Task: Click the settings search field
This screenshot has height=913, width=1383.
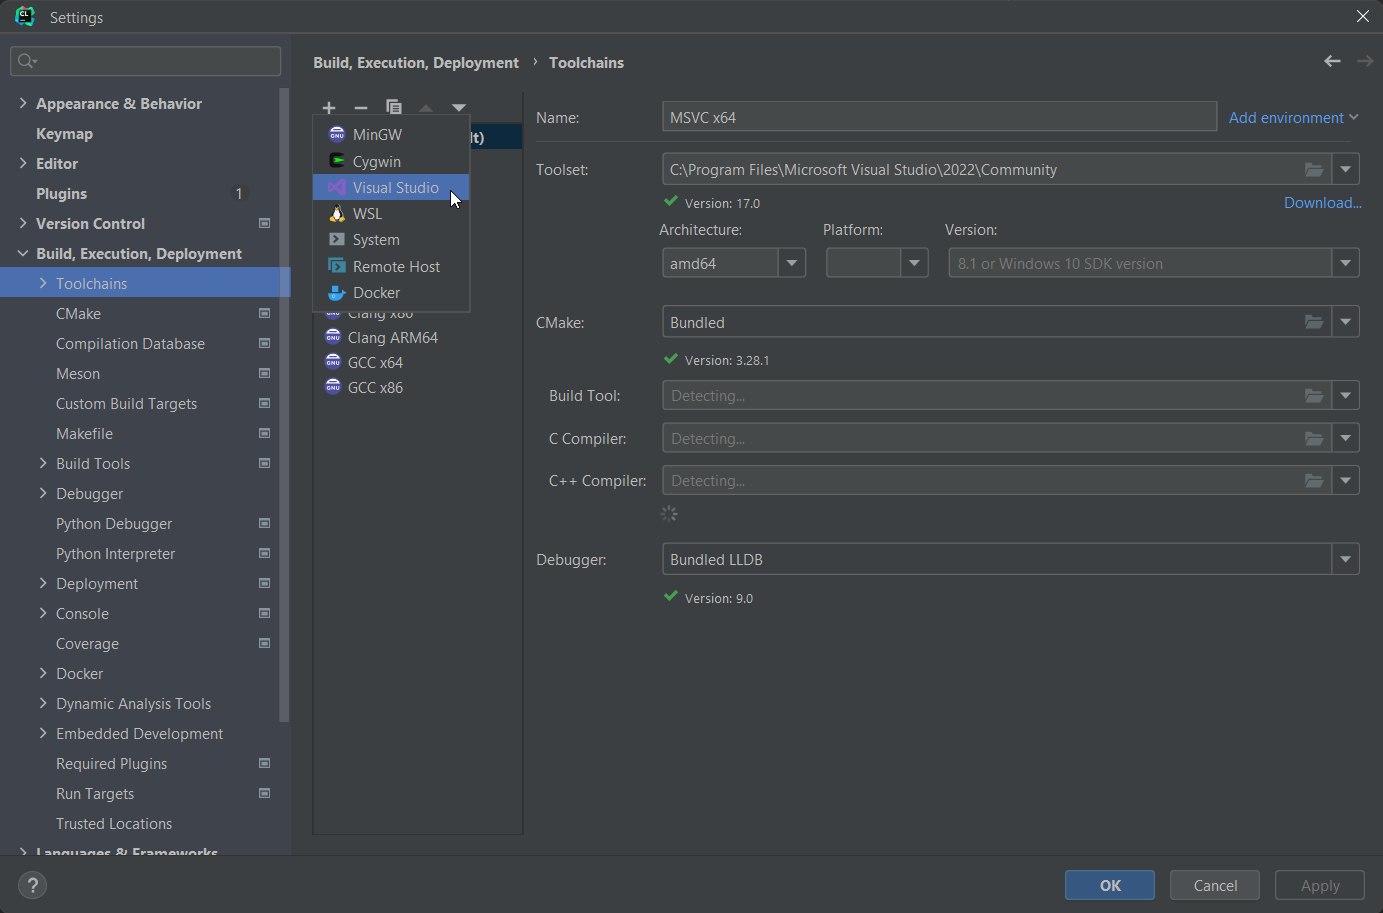Action: pyautogui.click(x=146, y=61)
